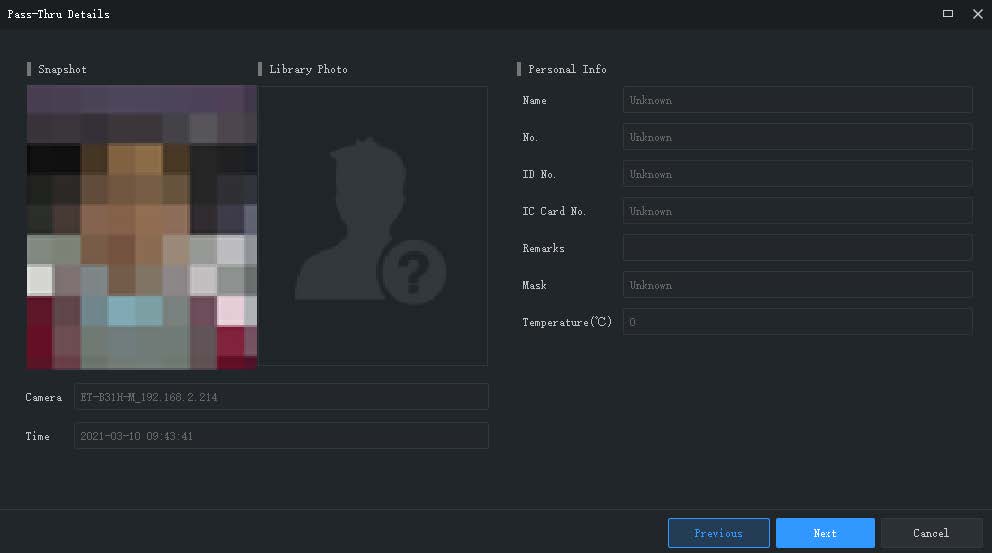Click the Library Photo section heading
Image resolution: width=992 pixels, height=553 pixels.
[x=308, y=69]
